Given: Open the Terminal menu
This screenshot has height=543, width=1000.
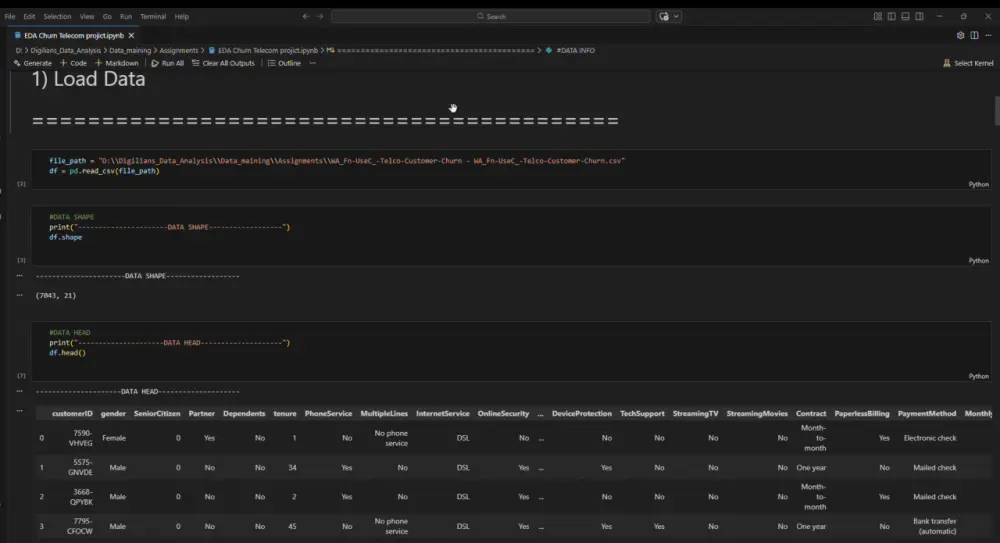Looking at the screenshot, I should tap(153, 17).
